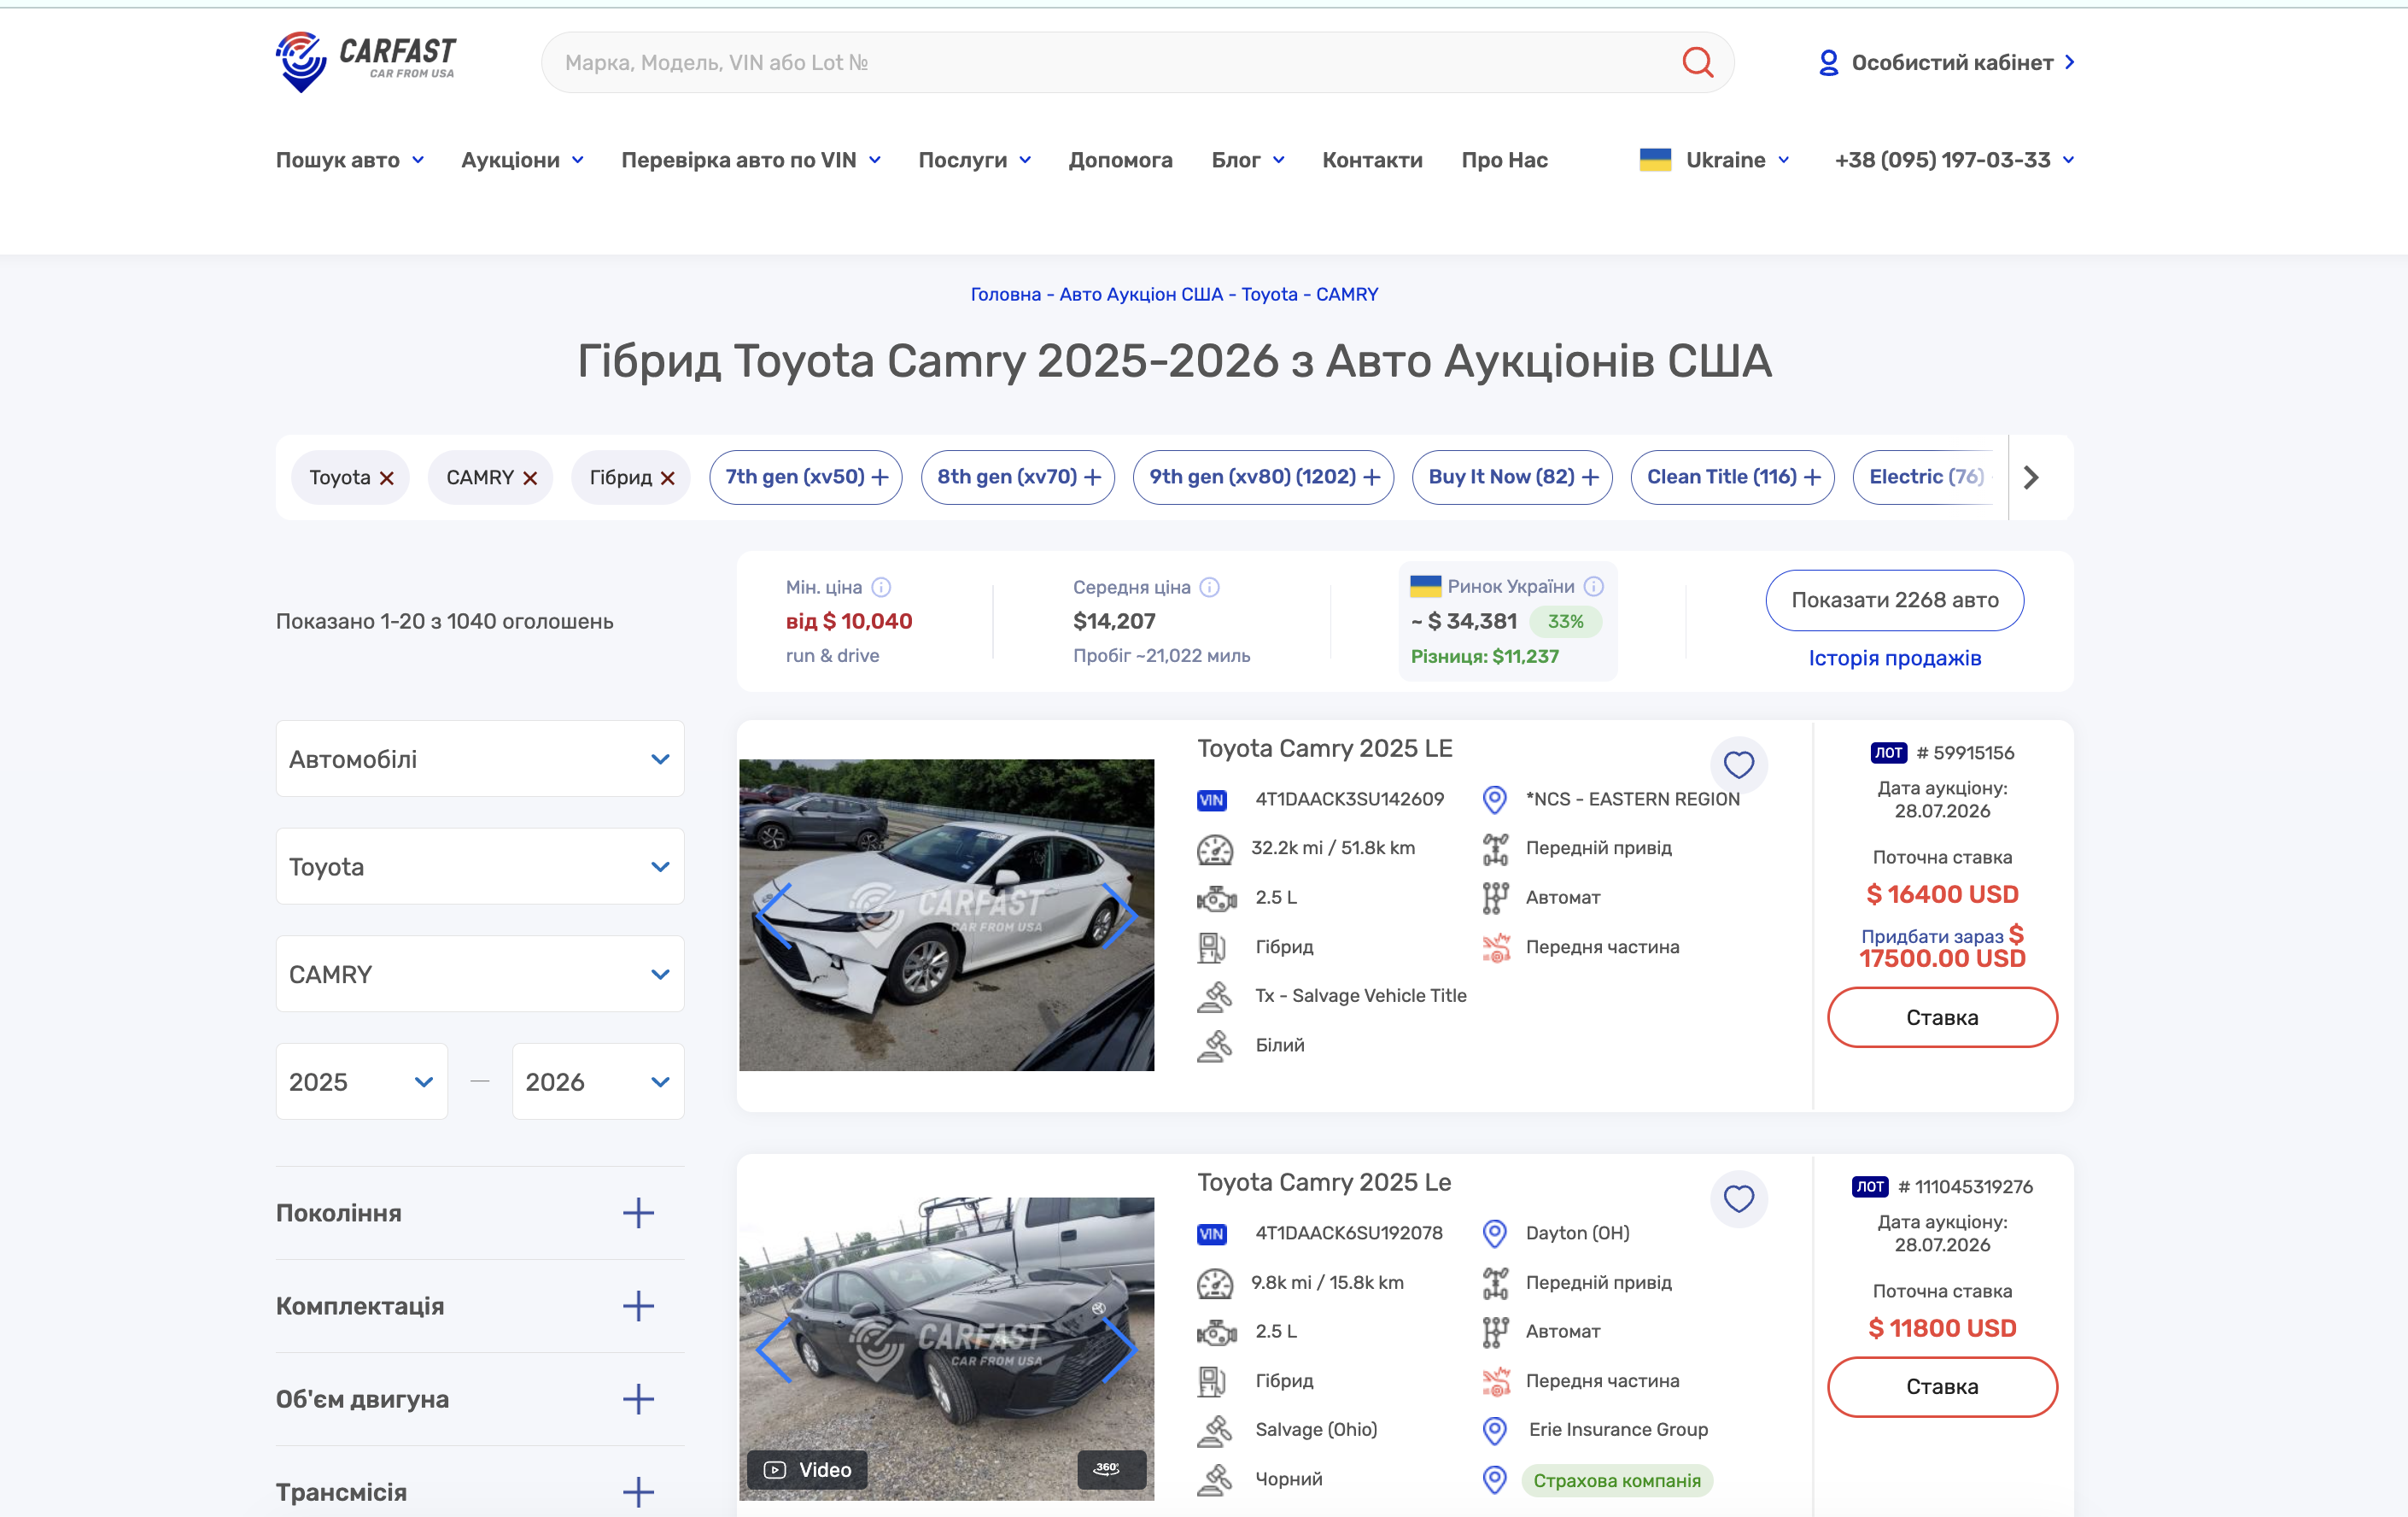2408x1517 pixels.
Task: Open the Toyota make dropdown
Action: [x=480, y=867]
